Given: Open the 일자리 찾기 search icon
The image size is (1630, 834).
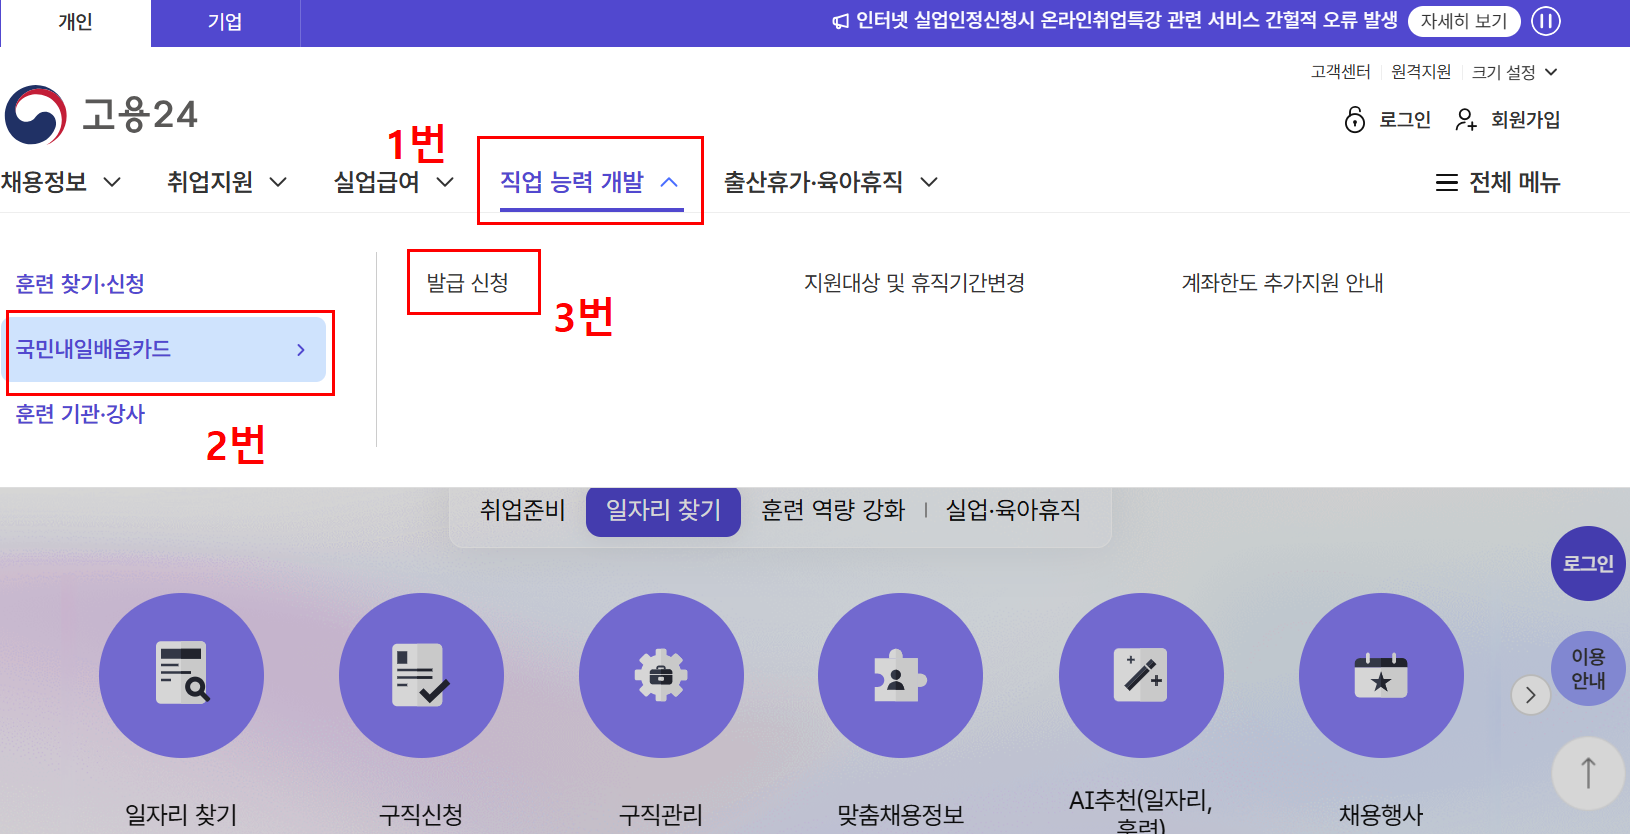Looking at the screenshot, I should click(182, 675).
